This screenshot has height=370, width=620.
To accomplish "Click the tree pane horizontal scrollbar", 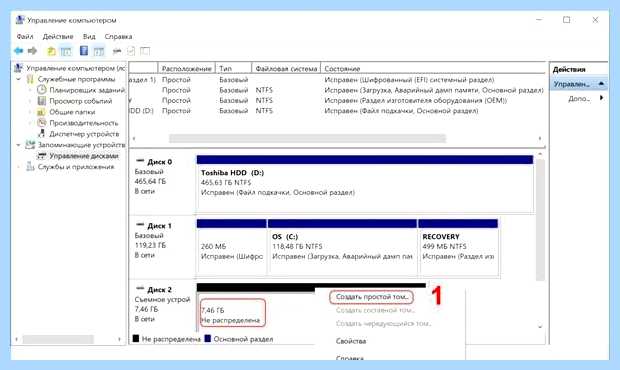I will click(58, 339).
